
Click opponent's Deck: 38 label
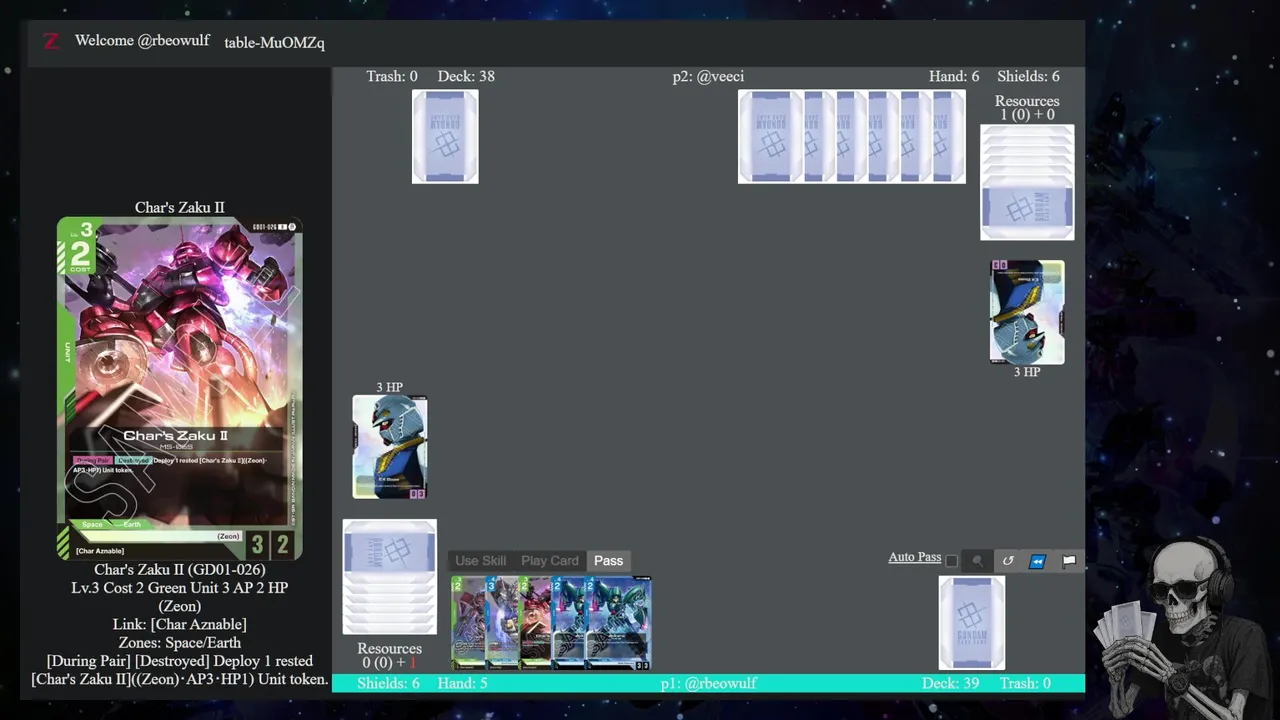coord(466,76)
